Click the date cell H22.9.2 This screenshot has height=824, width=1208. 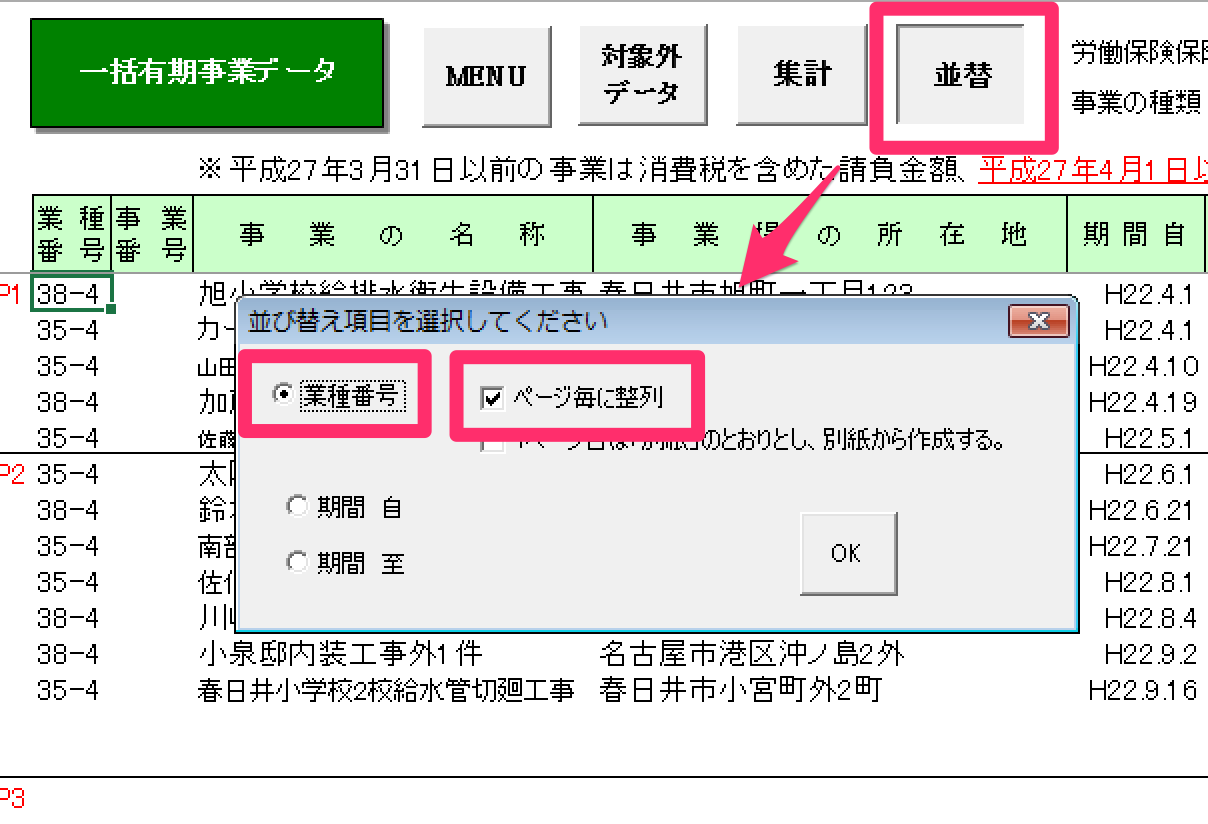pos(1150,654)
